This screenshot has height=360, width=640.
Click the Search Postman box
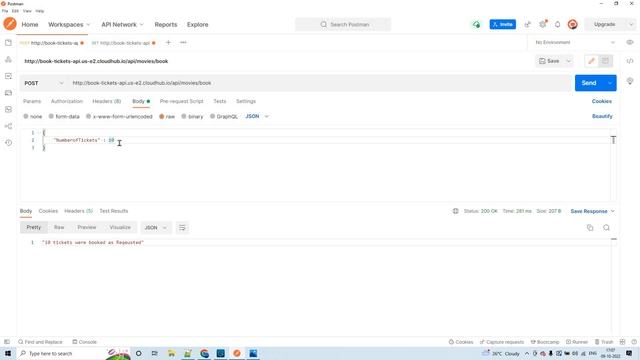coord(343,24)
